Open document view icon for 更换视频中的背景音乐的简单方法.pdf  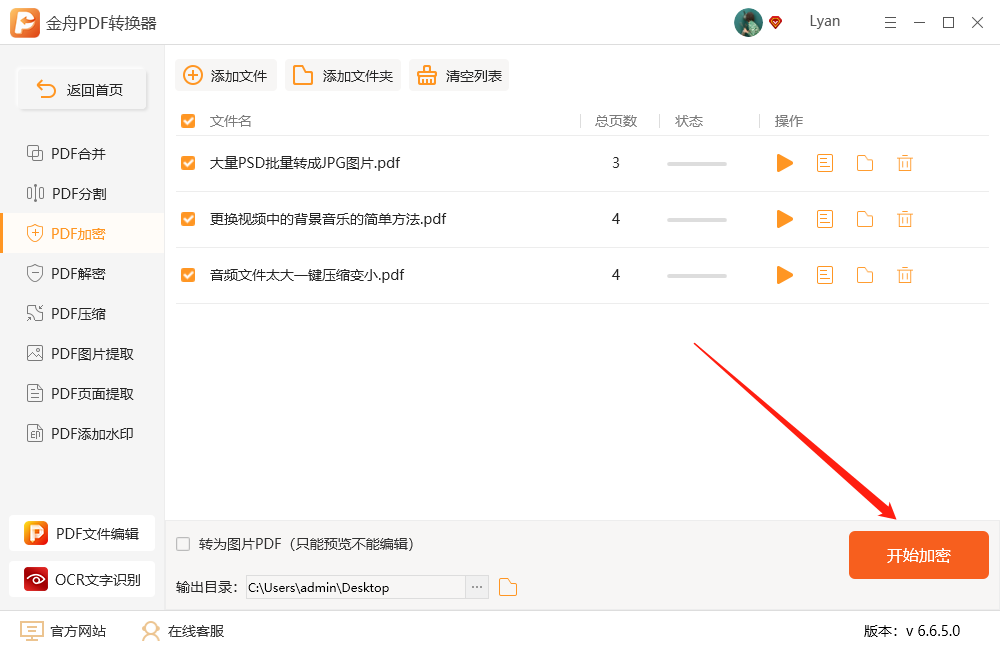pos(825,219)
